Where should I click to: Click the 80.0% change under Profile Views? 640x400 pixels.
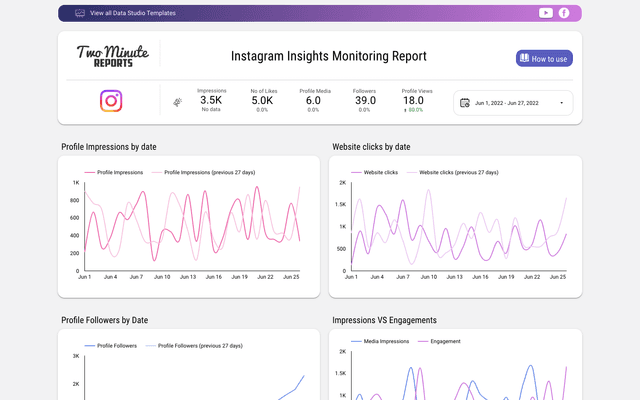click(x=414, y=110)
